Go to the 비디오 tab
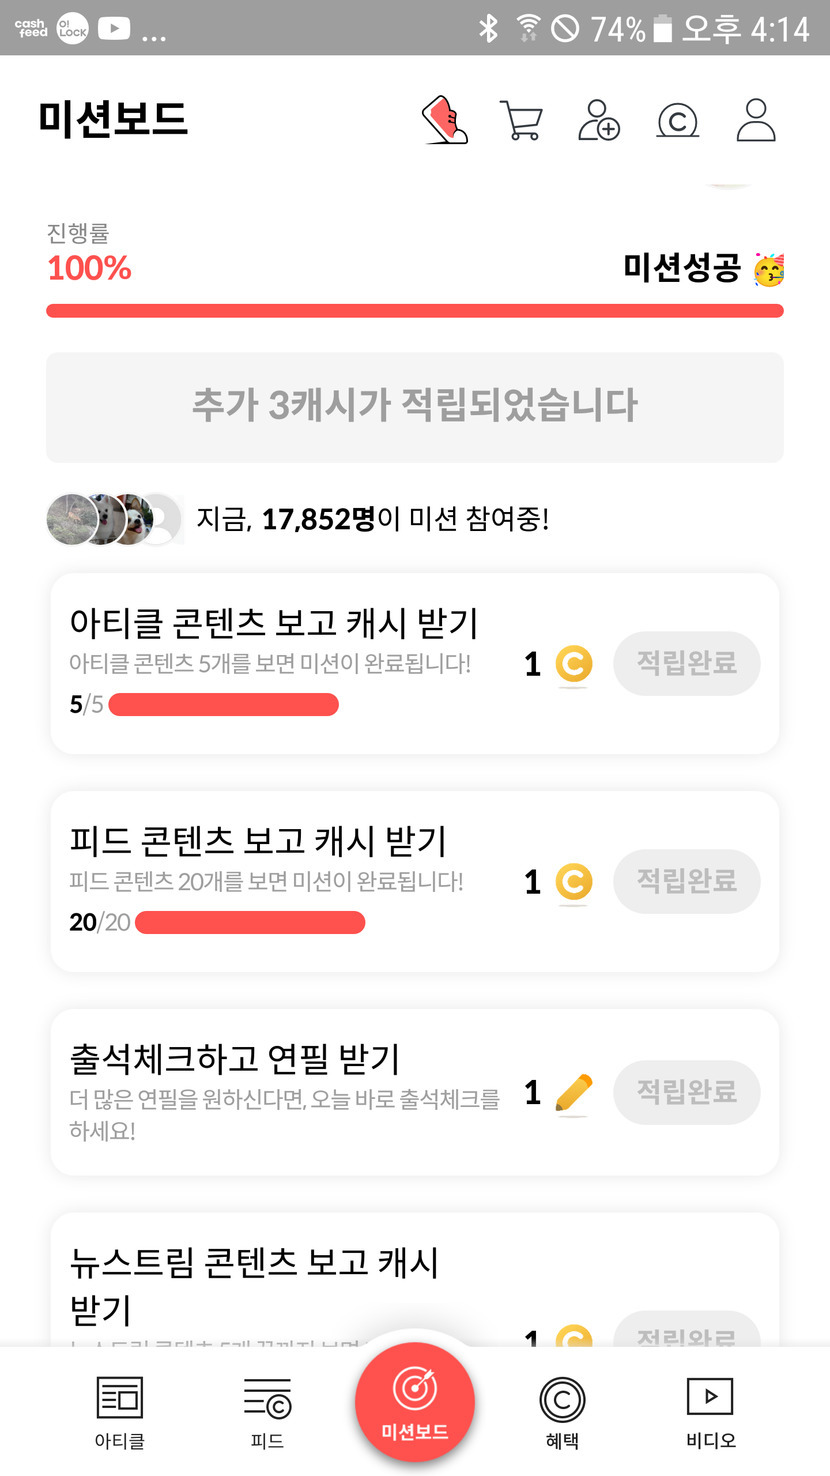 tap(710, 1412)
